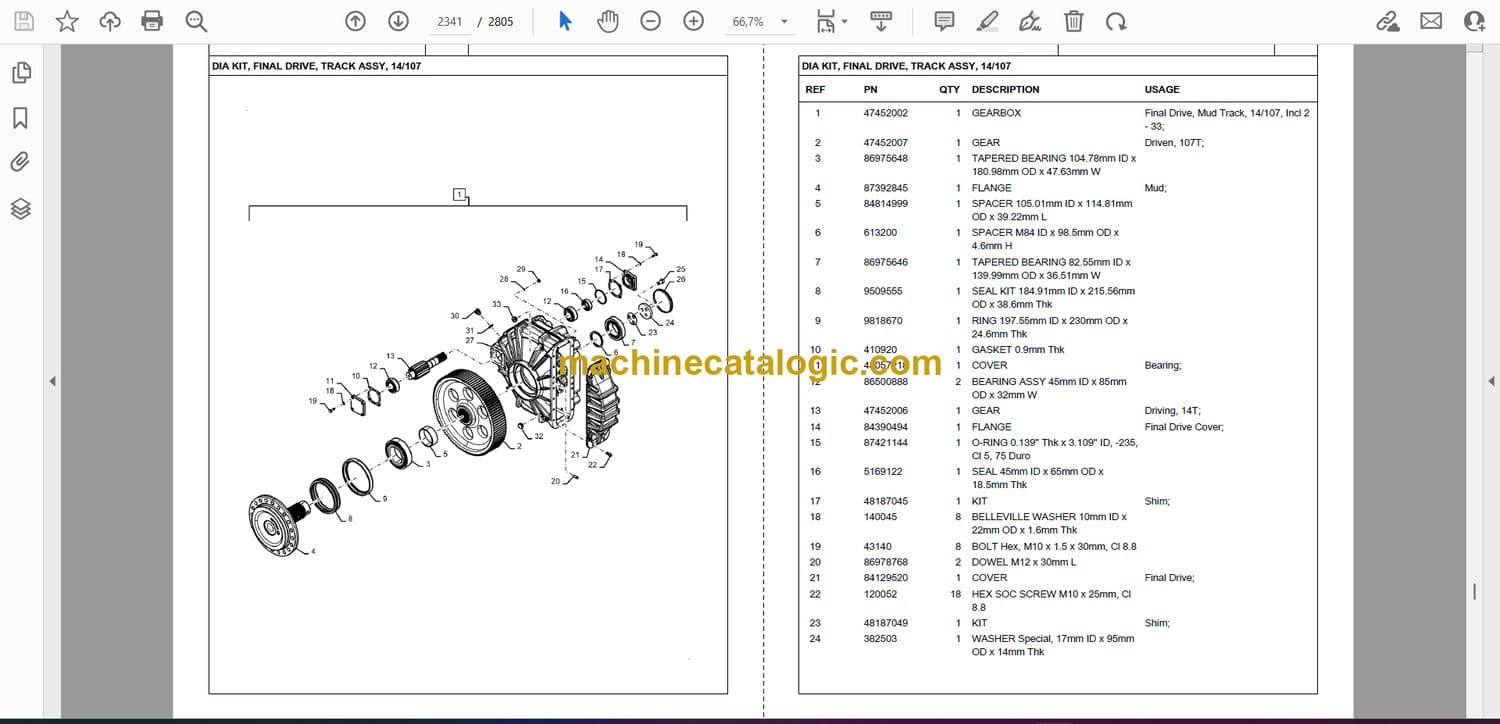Activate the selection arrow tool
The image size is (1500, 724).
point(565,21)
